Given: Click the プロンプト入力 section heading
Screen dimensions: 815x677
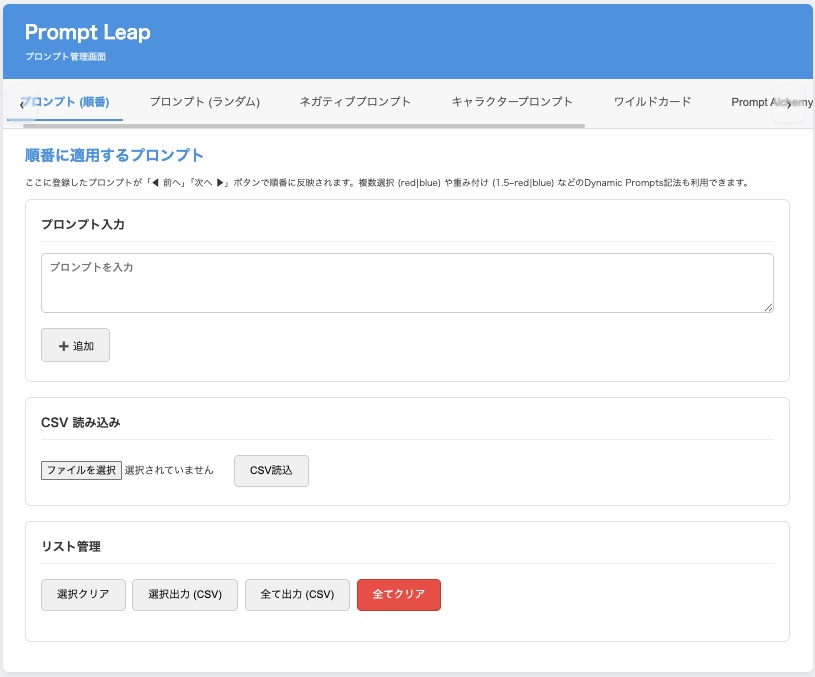Looking at the screenshot, I should [83, 225].
